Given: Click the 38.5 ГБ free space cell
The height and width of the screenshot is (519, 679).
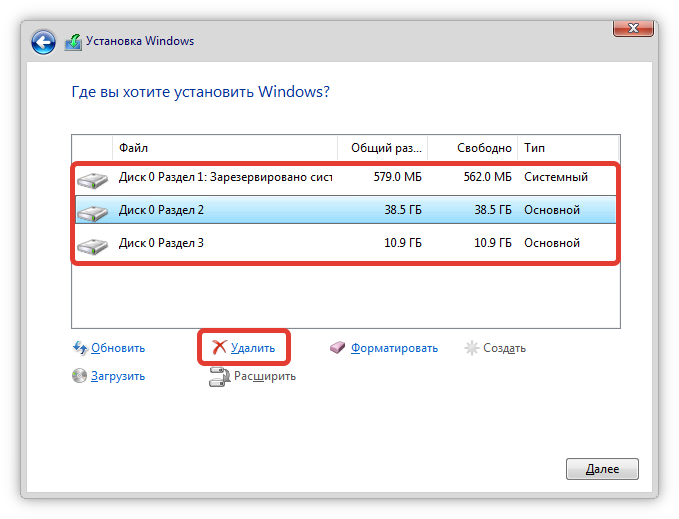Looking at the screenshot, I should [x=493, y=210].
